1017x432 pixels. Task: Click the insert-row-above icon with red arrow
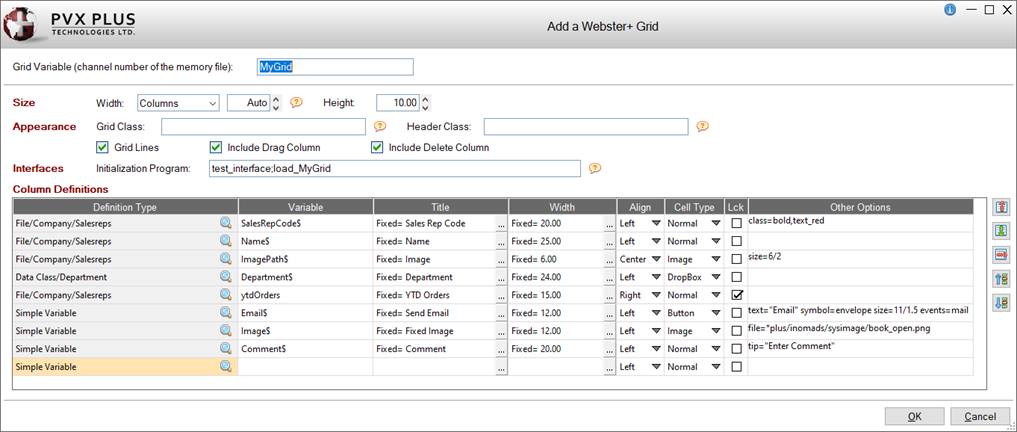(x=1001, y=208)
